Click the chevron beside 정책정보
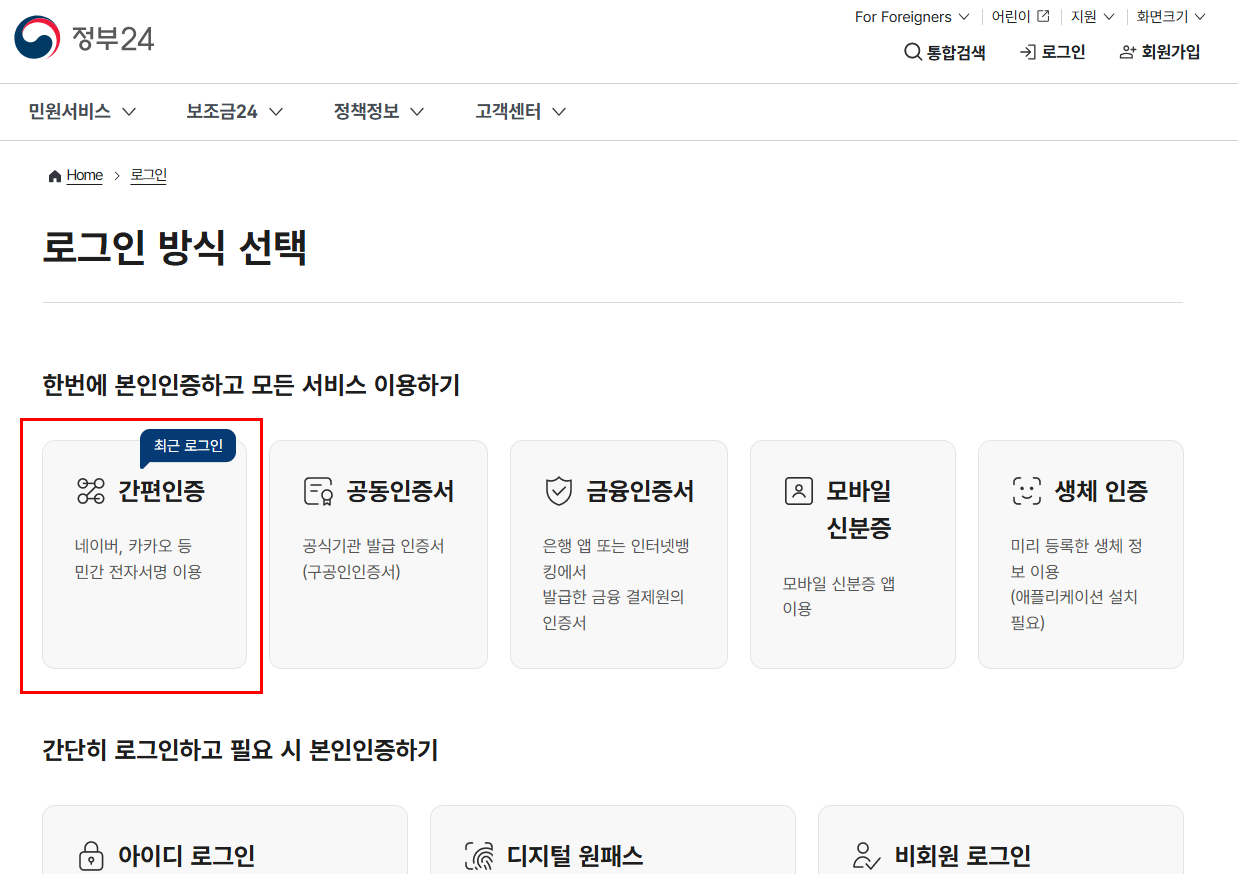 pyautogui.click(x=417, y=112)
